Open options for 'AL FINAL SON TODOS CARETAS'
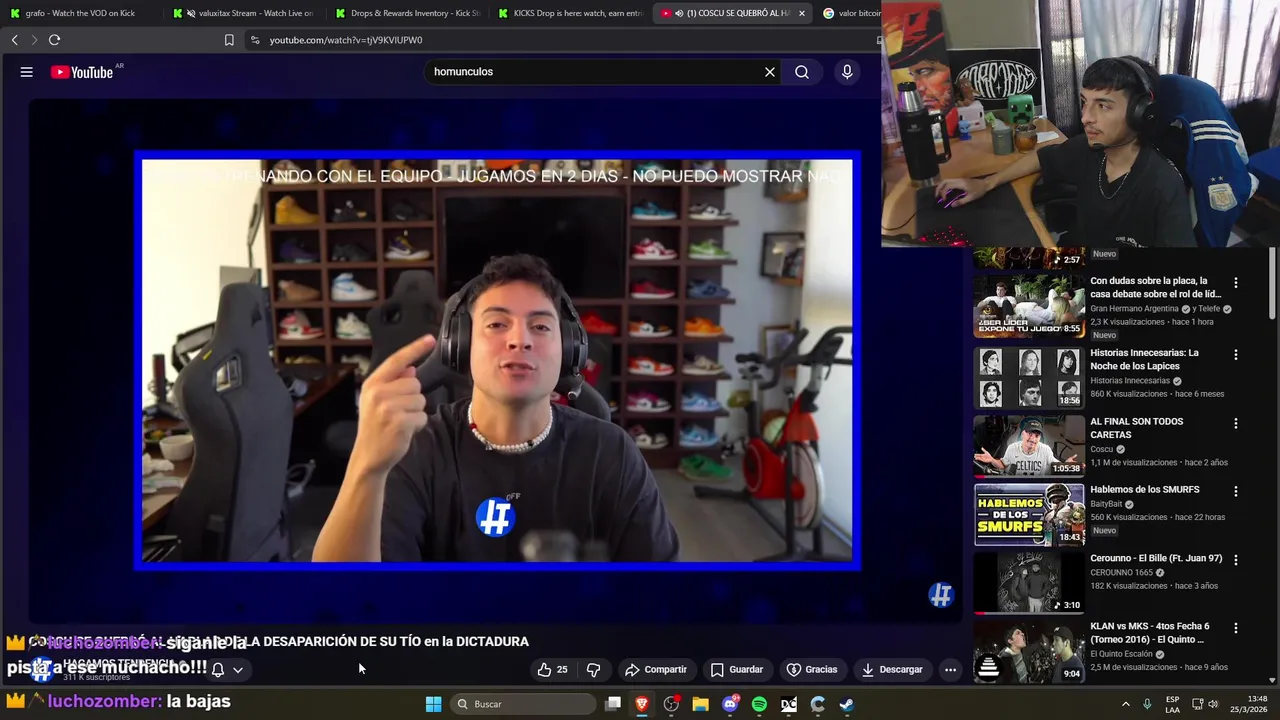The image size is (1280, 720). click(x=1235, y=424)
